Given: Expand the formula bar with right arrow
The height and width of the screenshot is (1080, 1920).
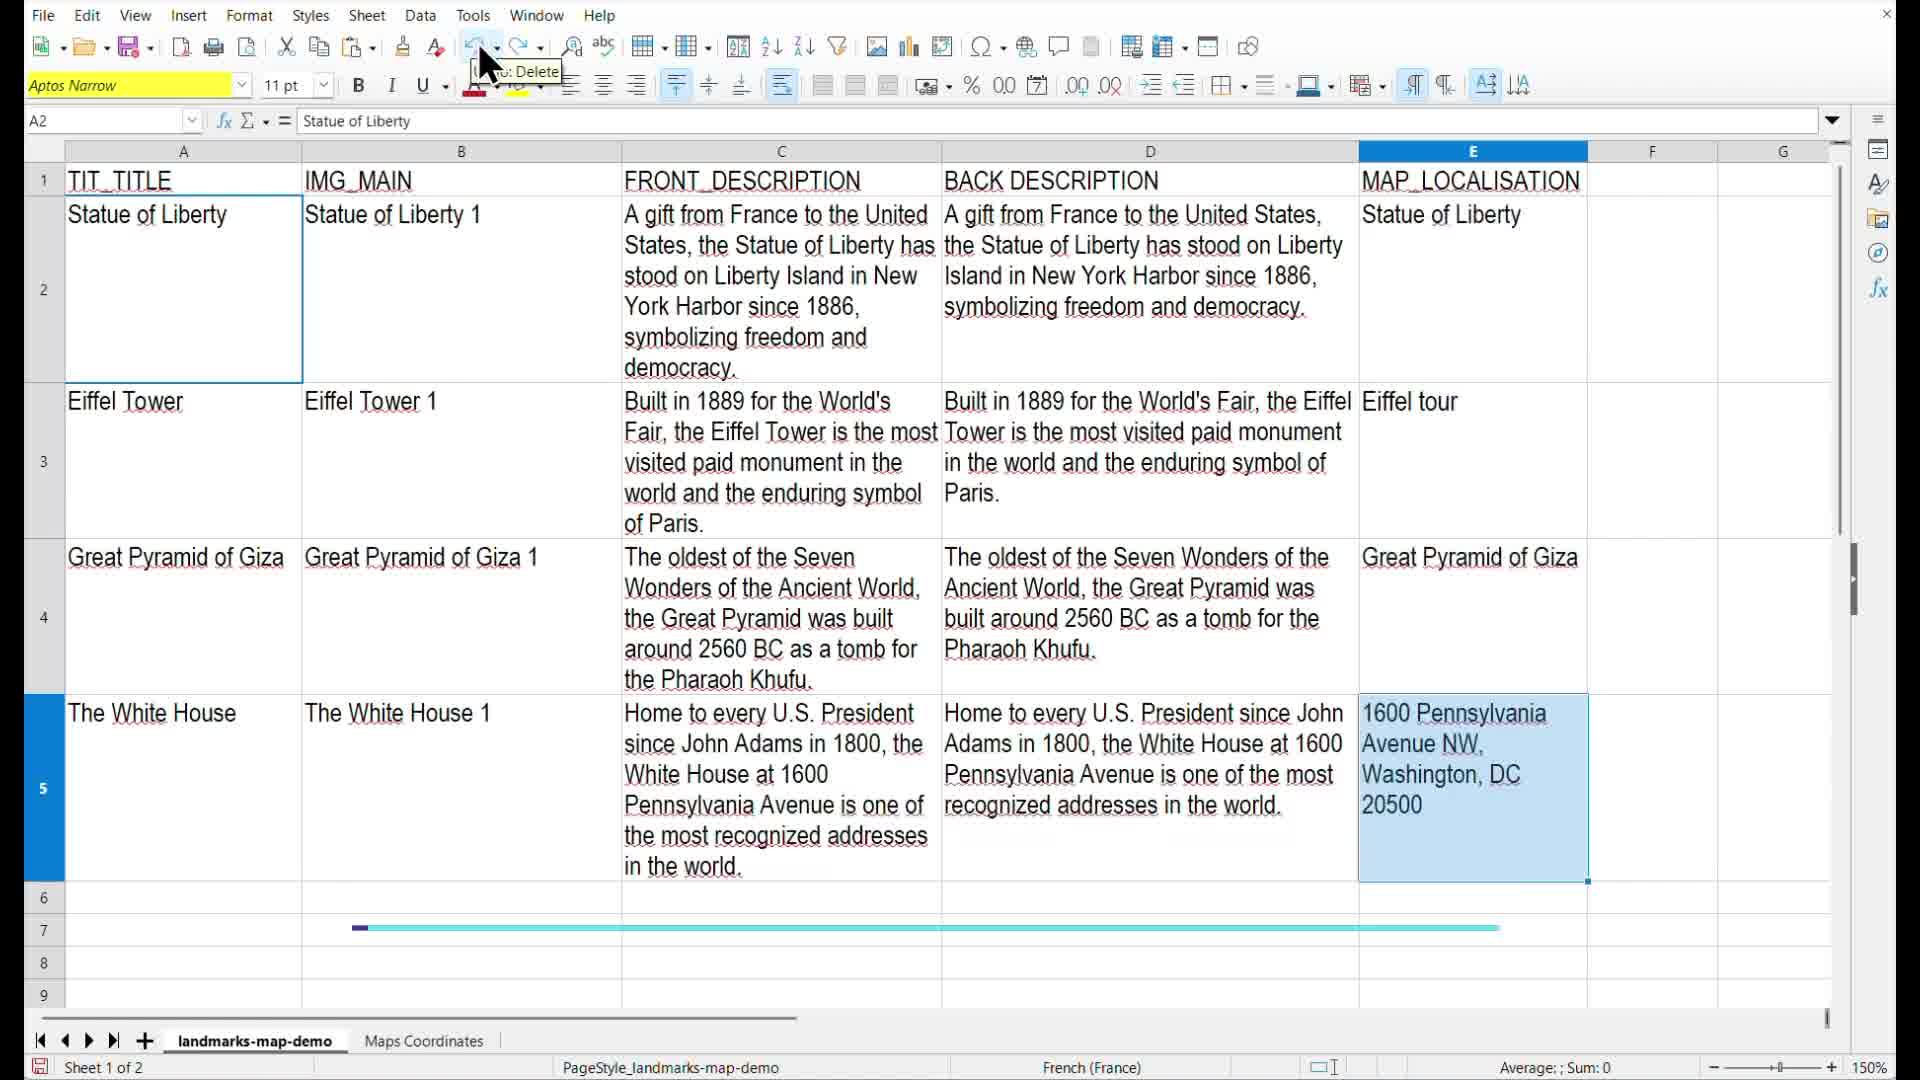Looking at the screenshot, I should 1832,121.
